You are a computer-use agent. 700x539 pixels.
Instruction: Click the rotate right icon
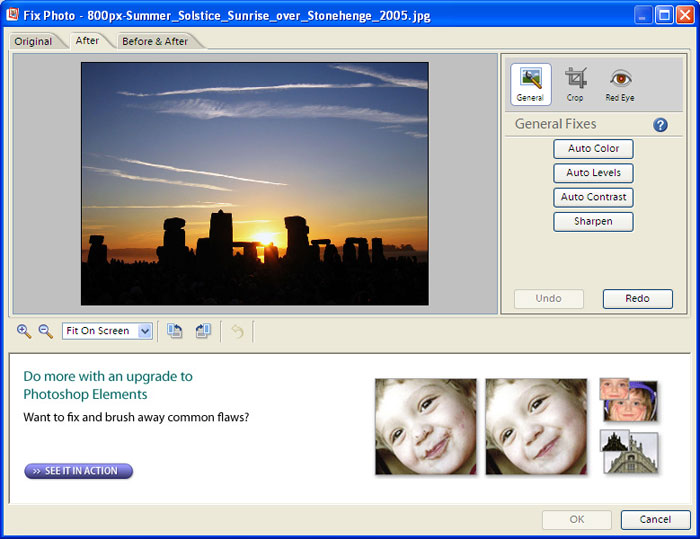[x=203, y=331]
